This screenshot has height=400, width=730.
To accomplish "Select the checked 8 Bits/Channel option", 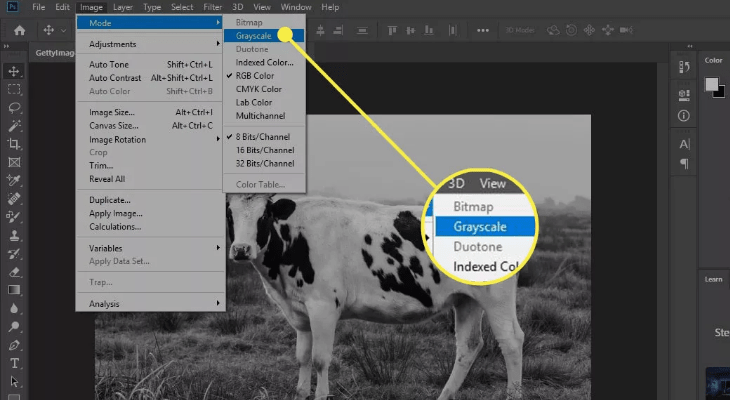I will (265, 134).
